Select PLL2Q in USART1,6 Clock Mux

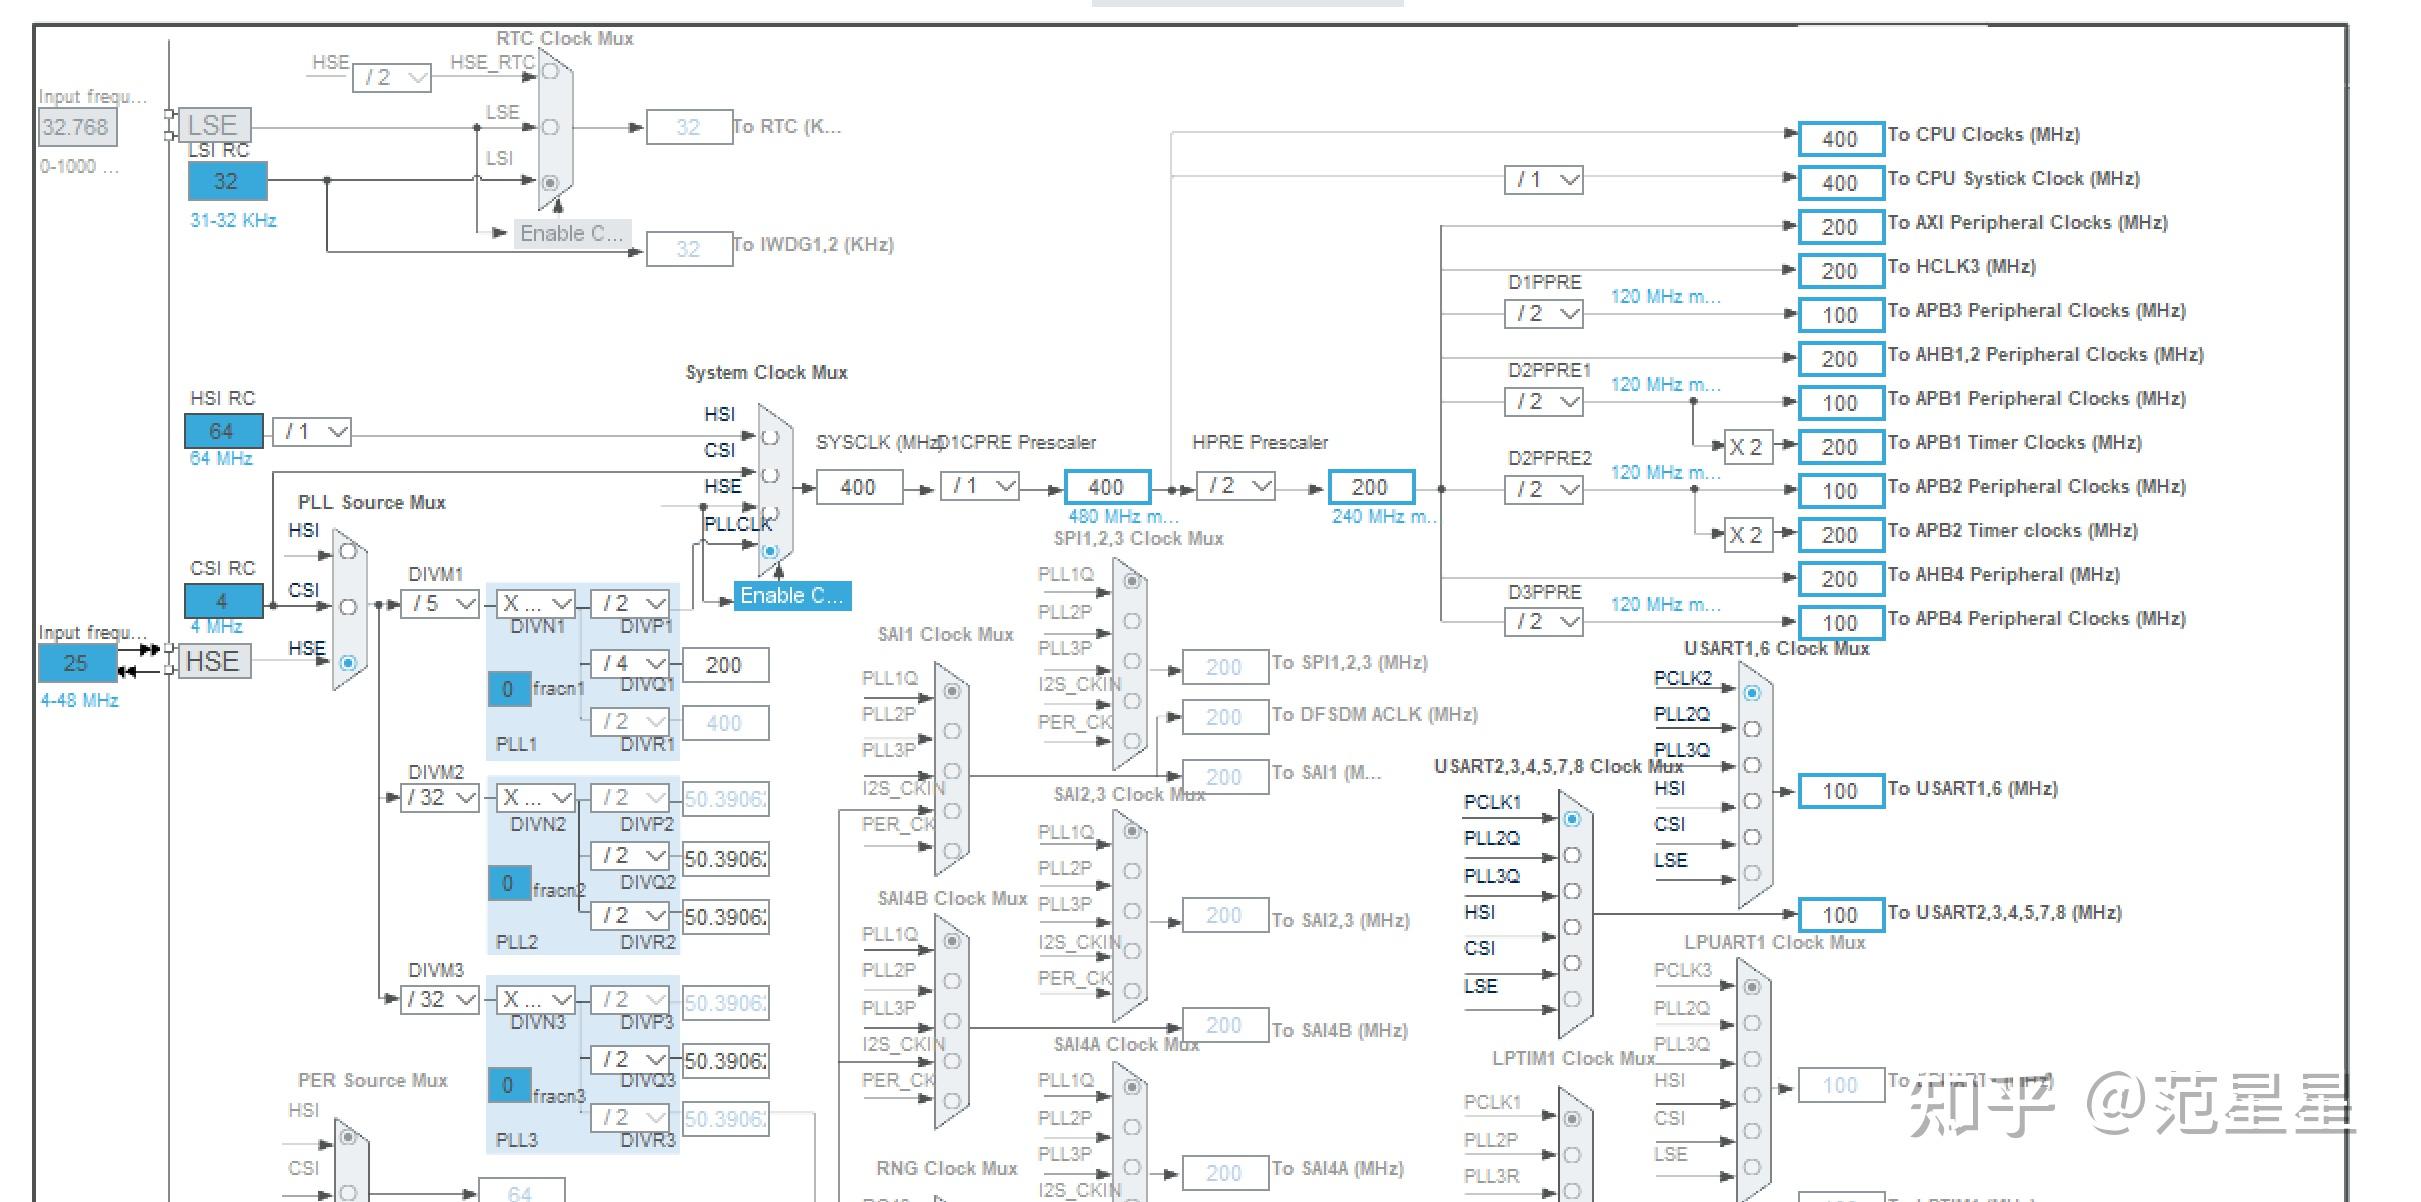[x=1752, y=729]
